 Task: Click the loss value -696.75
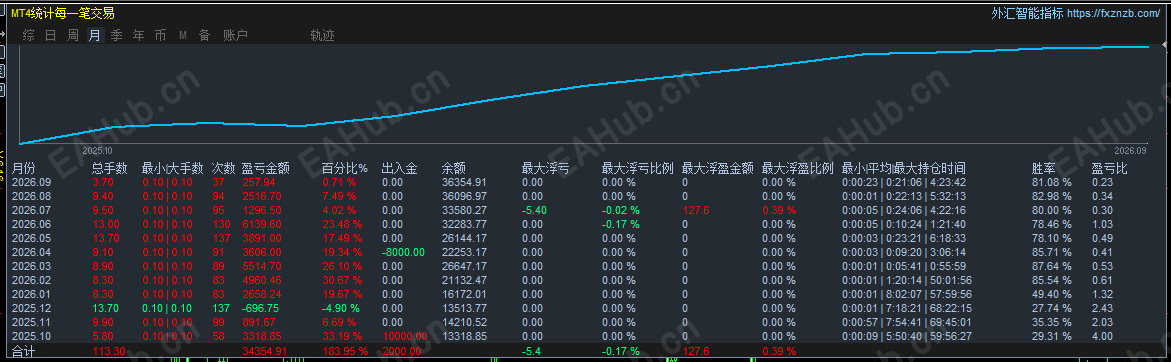tap(261, 308)
